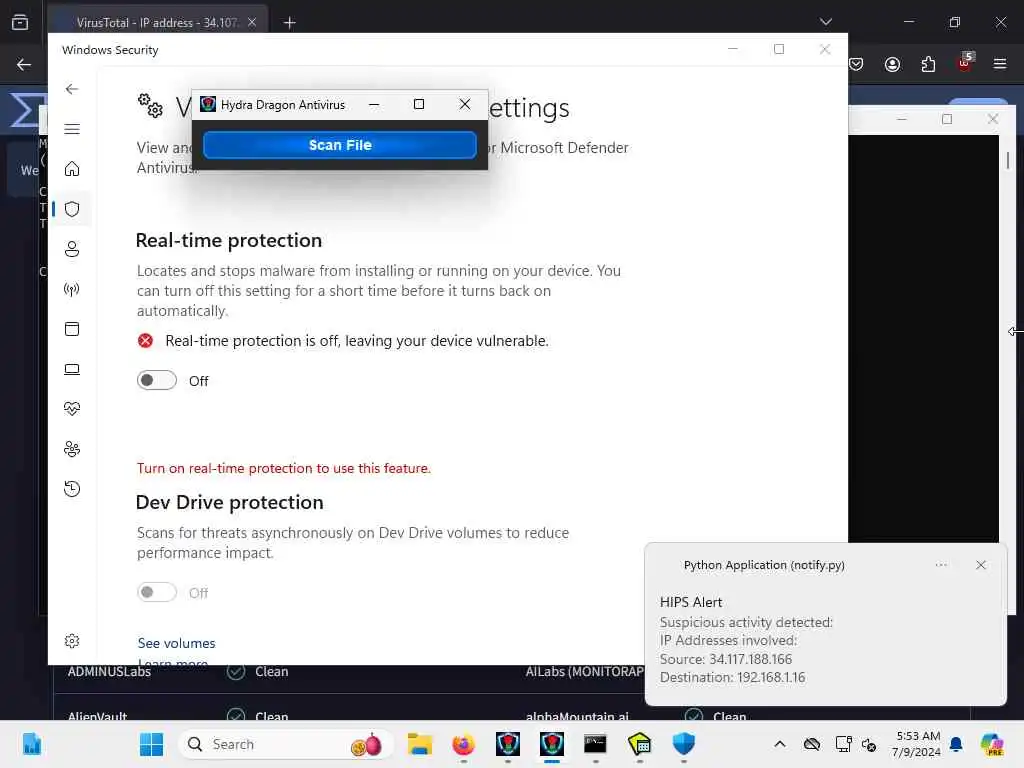Close the VirusTotal browser tab
The height and width of the screenshot is (768, 1024).
252,22
